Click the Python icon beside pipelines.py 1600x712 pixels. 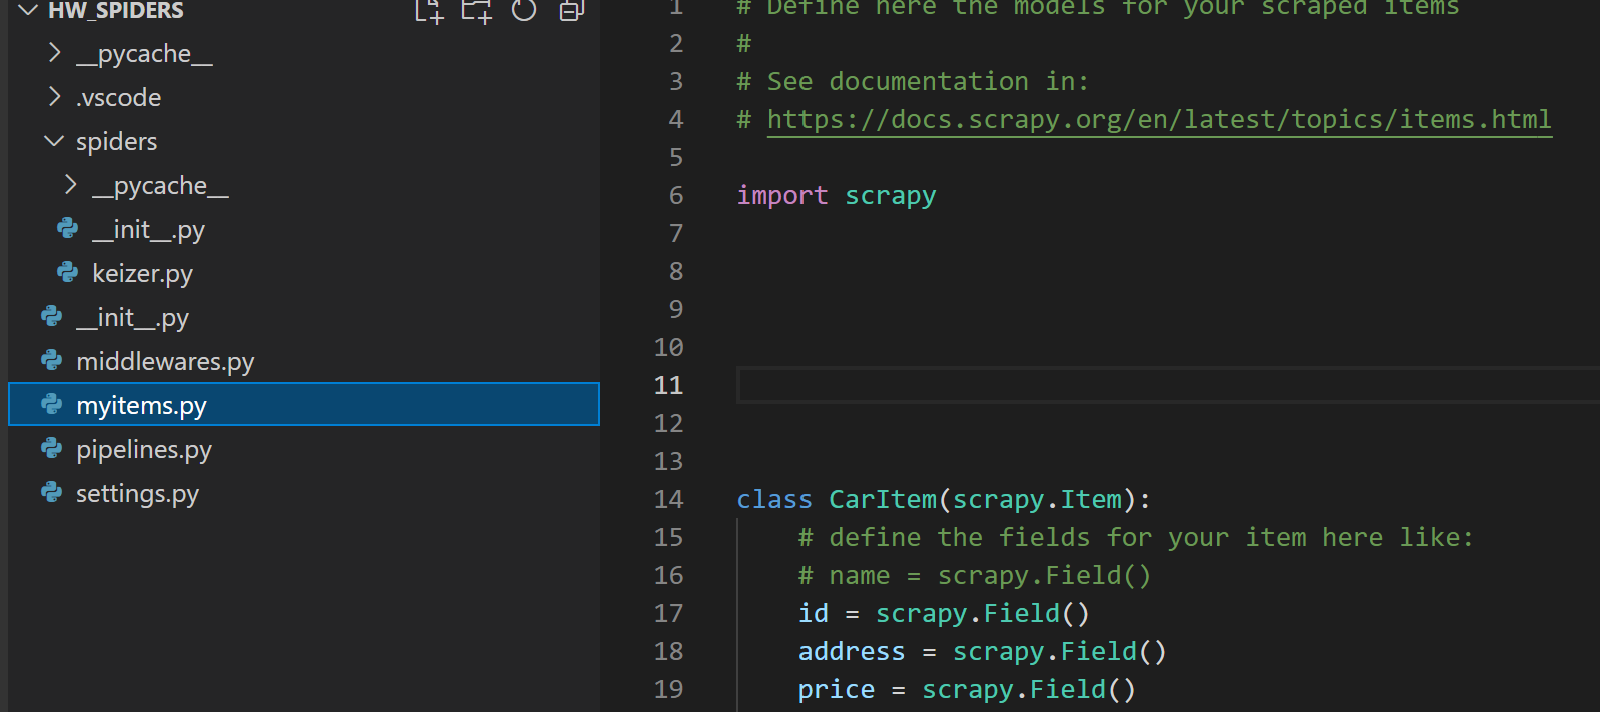coord(52,448)
